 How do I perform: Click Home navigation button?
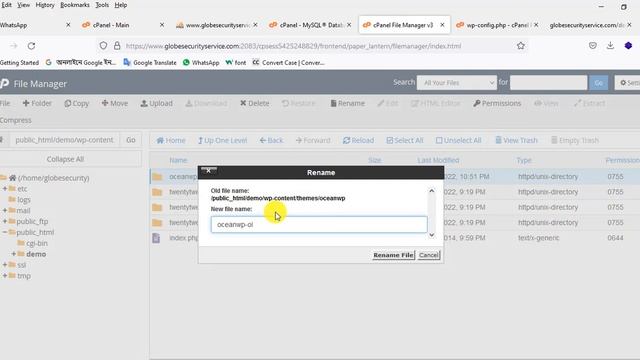[x=171, y=140]
